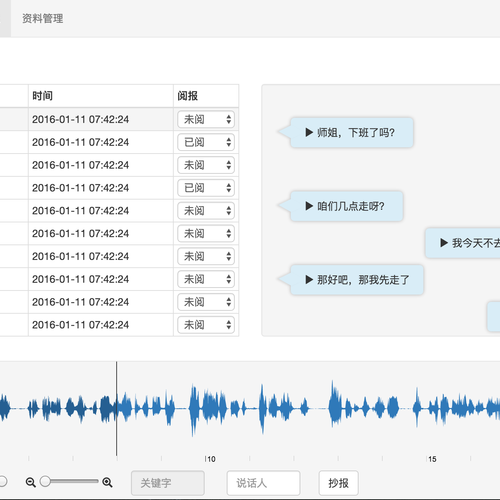The height and width of the screenshot is (500, 500).
Task: Click the zoom in magnifier icon
Action: [x=107, y=482]
